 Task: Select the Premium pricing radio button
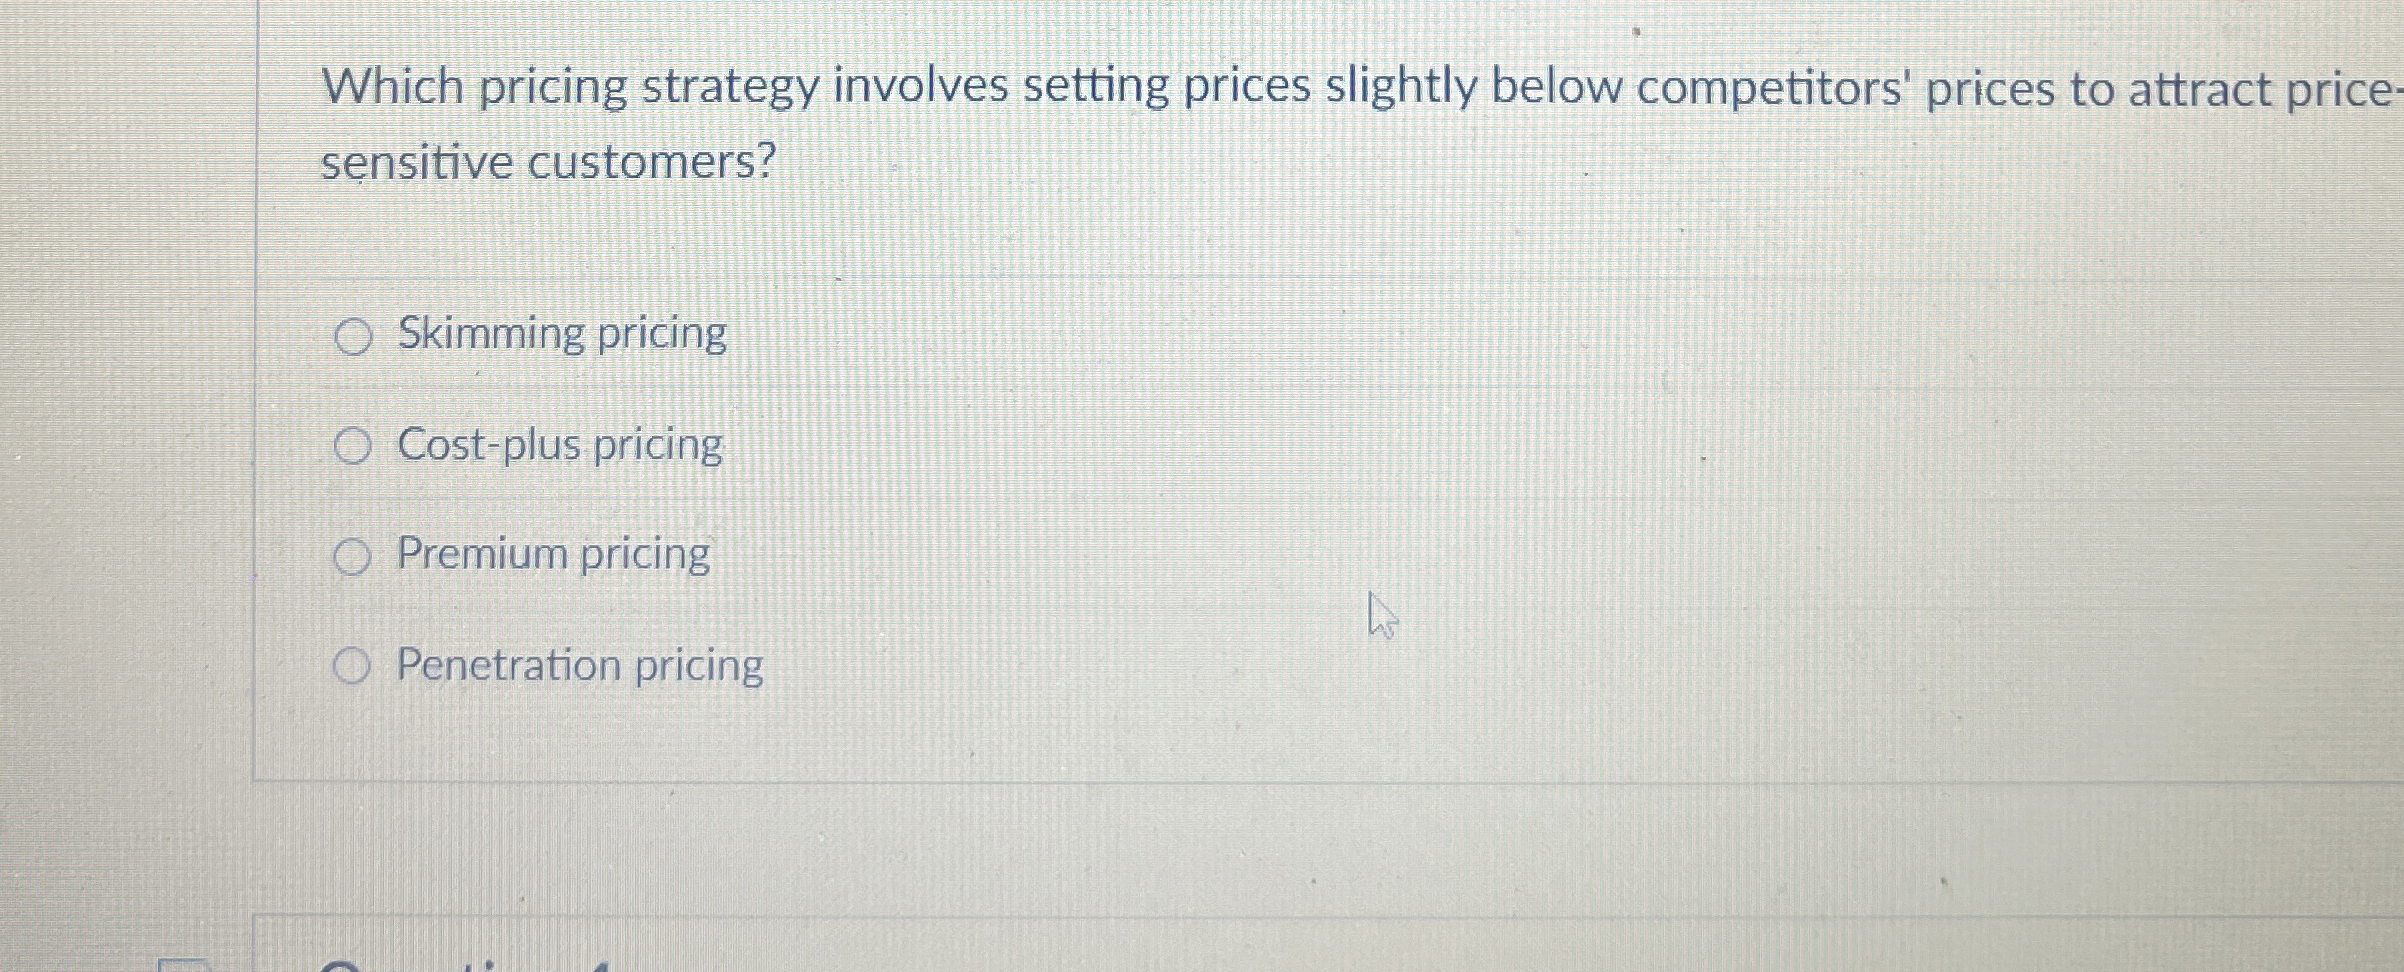352,556
